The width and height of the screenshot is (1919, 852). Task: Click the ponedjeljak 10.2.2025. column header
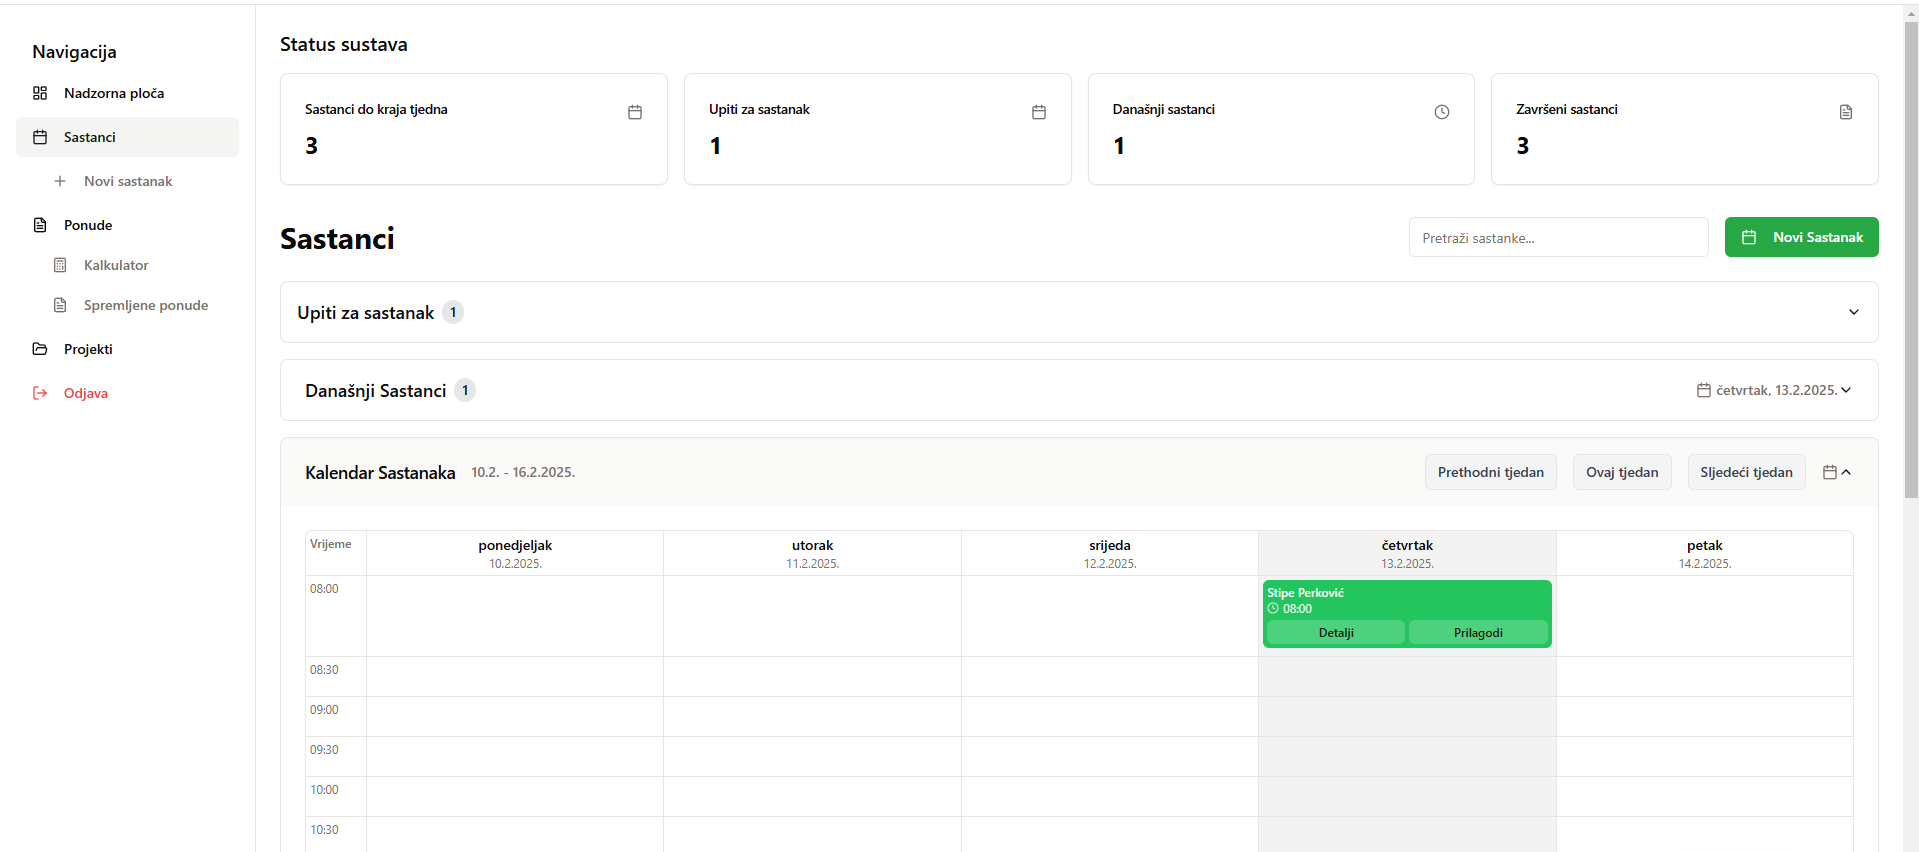point(515,553)
